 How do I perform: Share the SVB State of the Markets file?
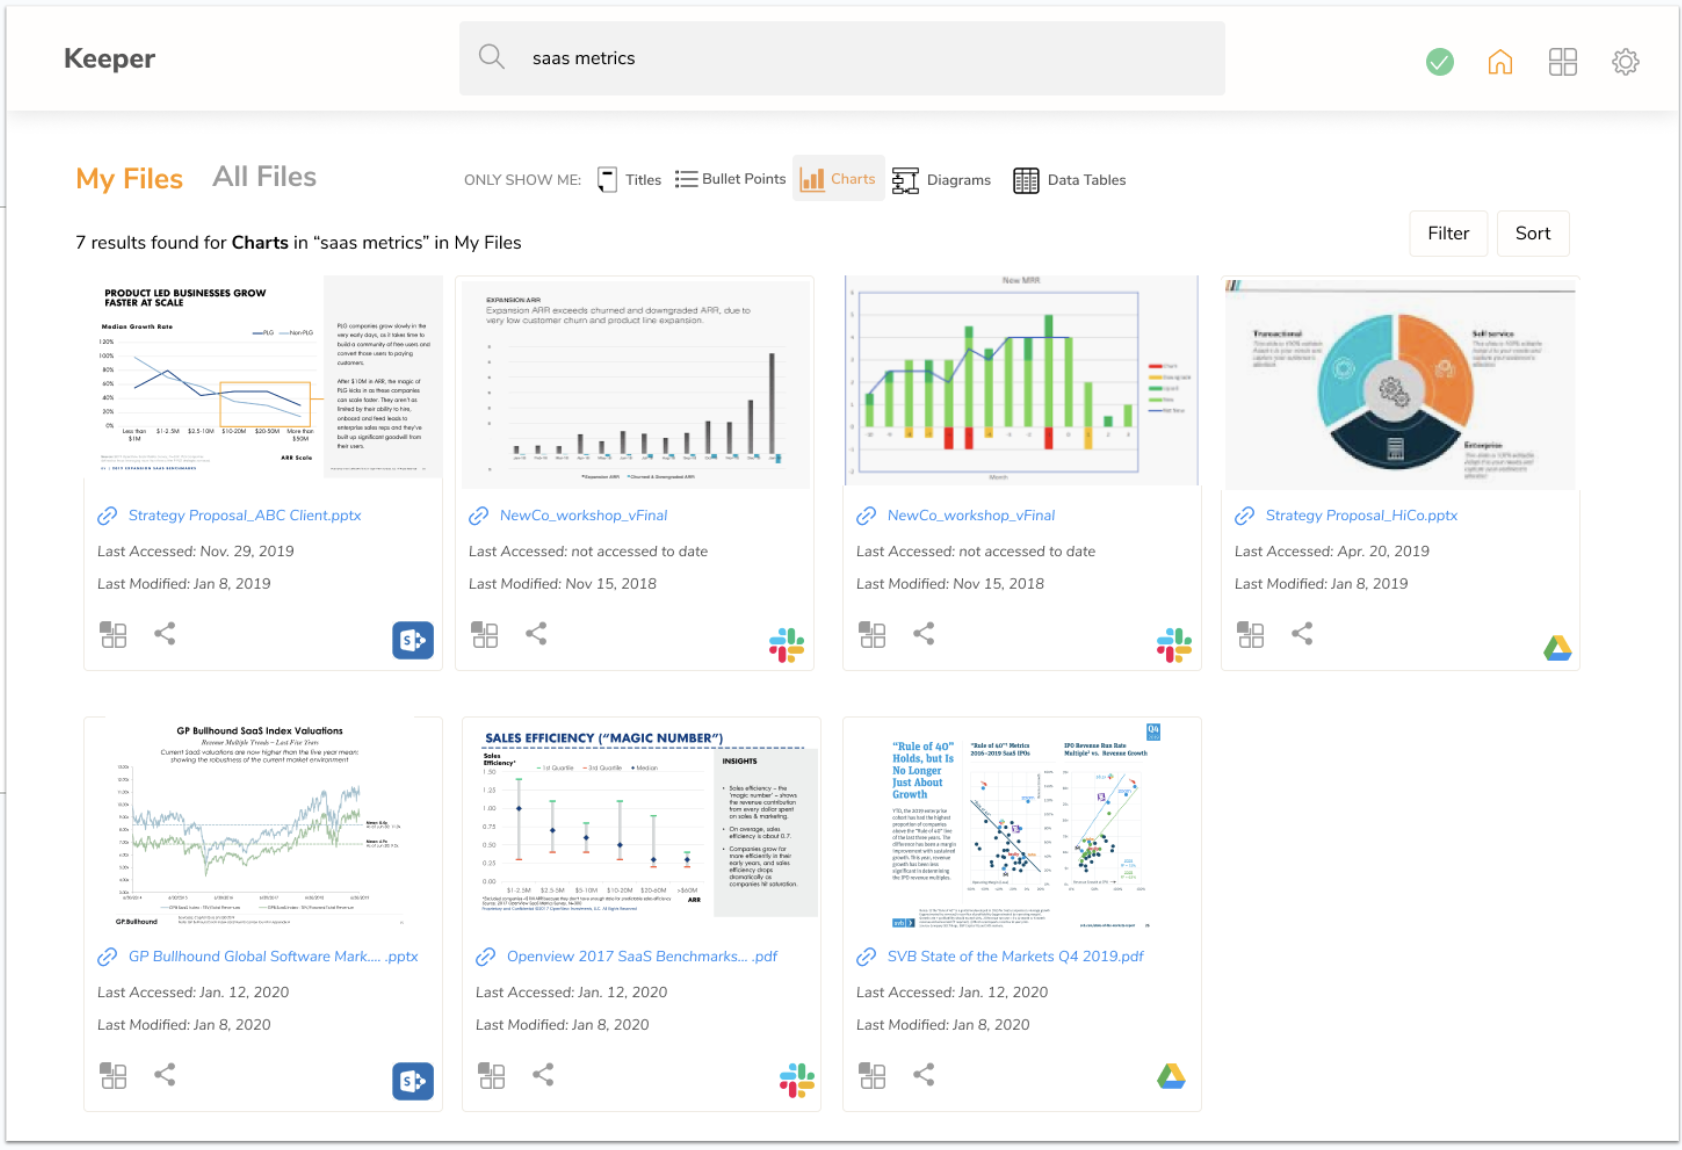[x=924, y=1074]
